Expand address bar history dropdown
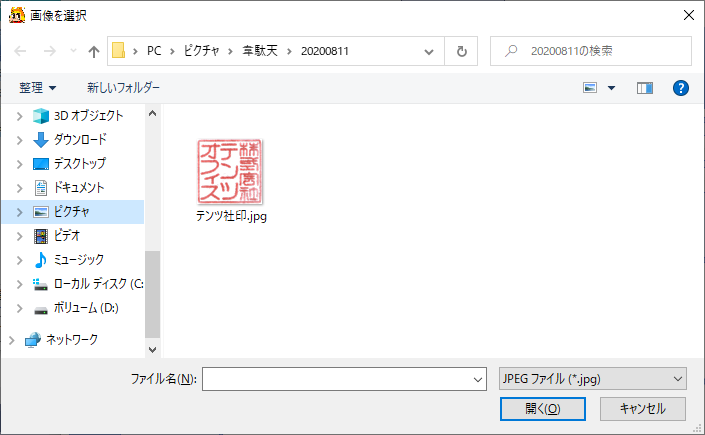Viewport: 705px width, 435px height. tap(429, 51)
